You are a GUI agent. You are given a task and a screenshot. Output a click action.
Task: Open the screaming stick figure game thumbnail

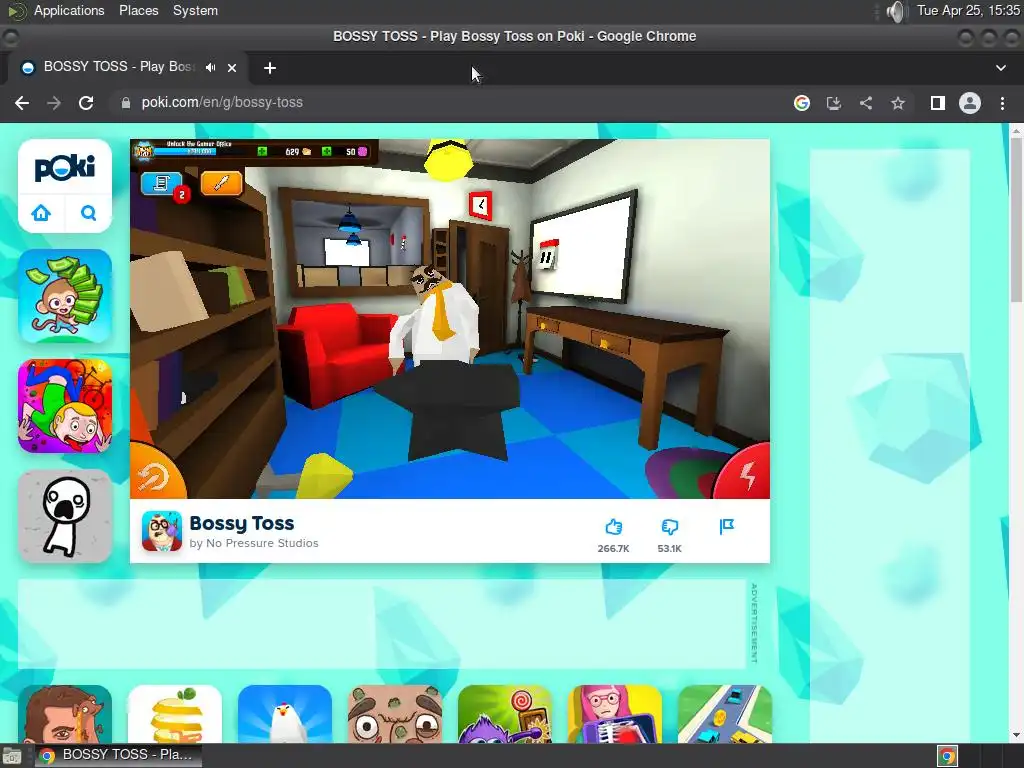[65, 516]
